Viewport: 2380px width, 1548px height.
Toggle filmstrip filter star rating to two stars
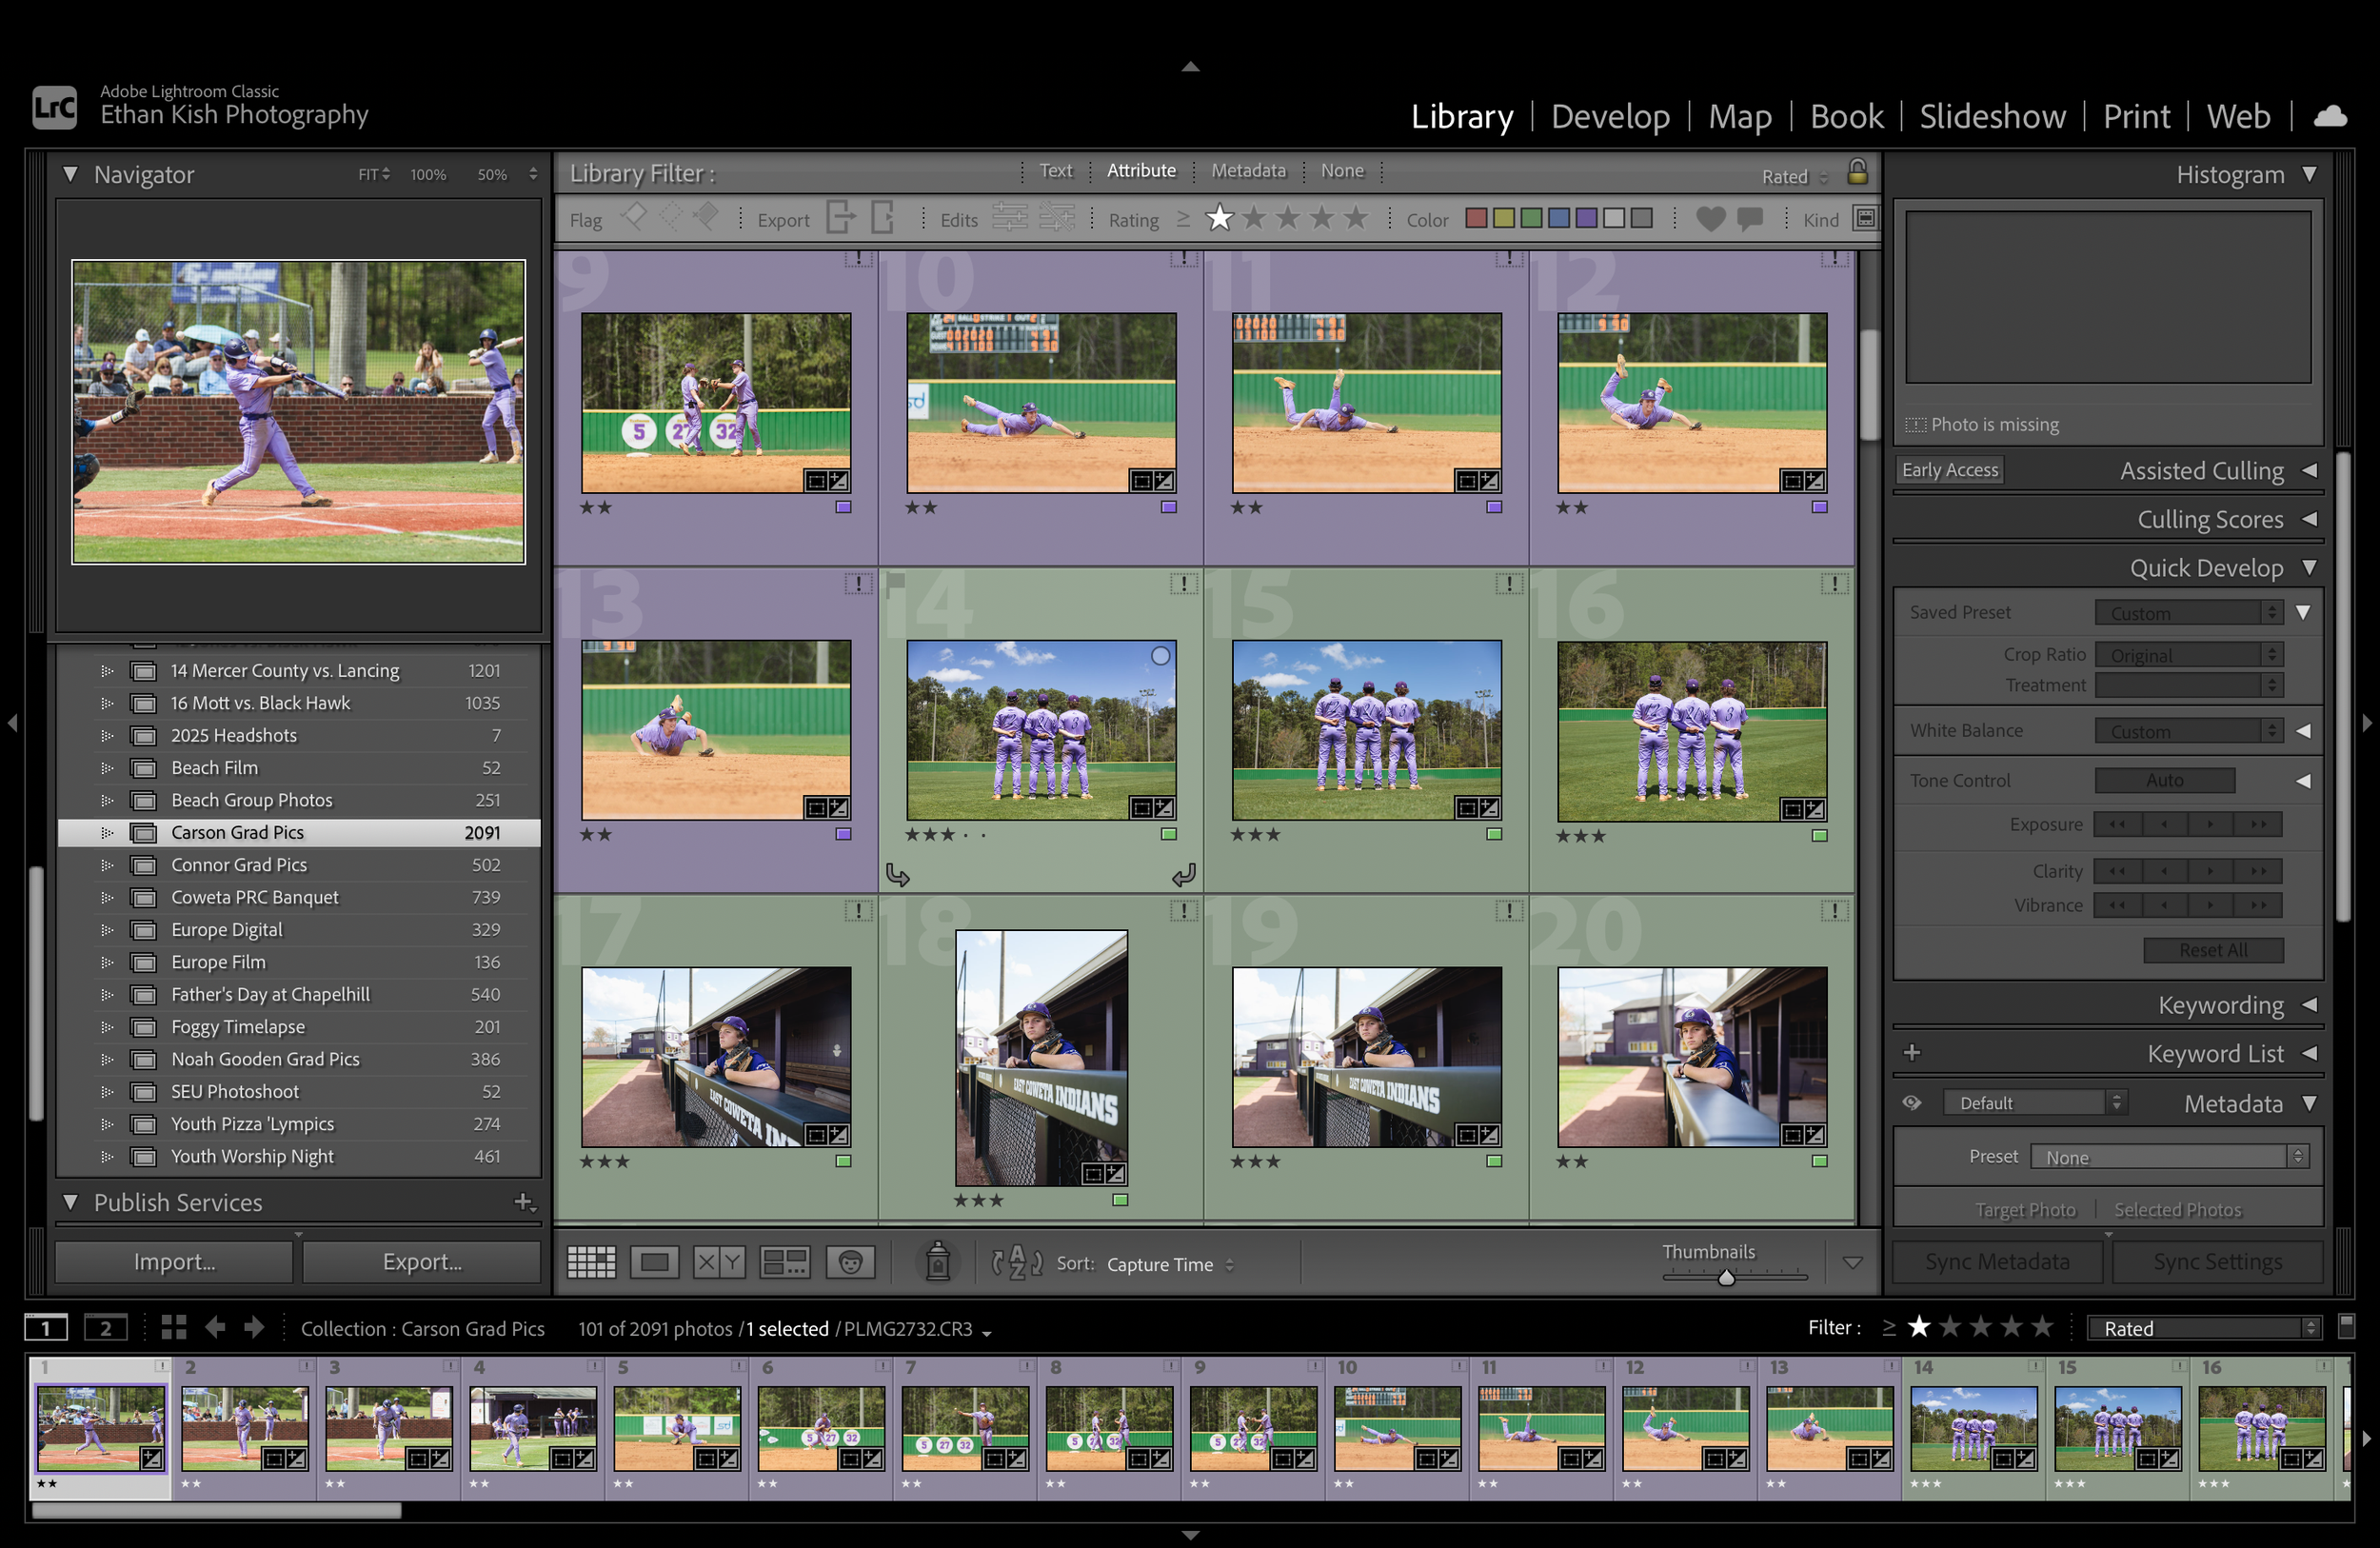pos(1951,1327)
